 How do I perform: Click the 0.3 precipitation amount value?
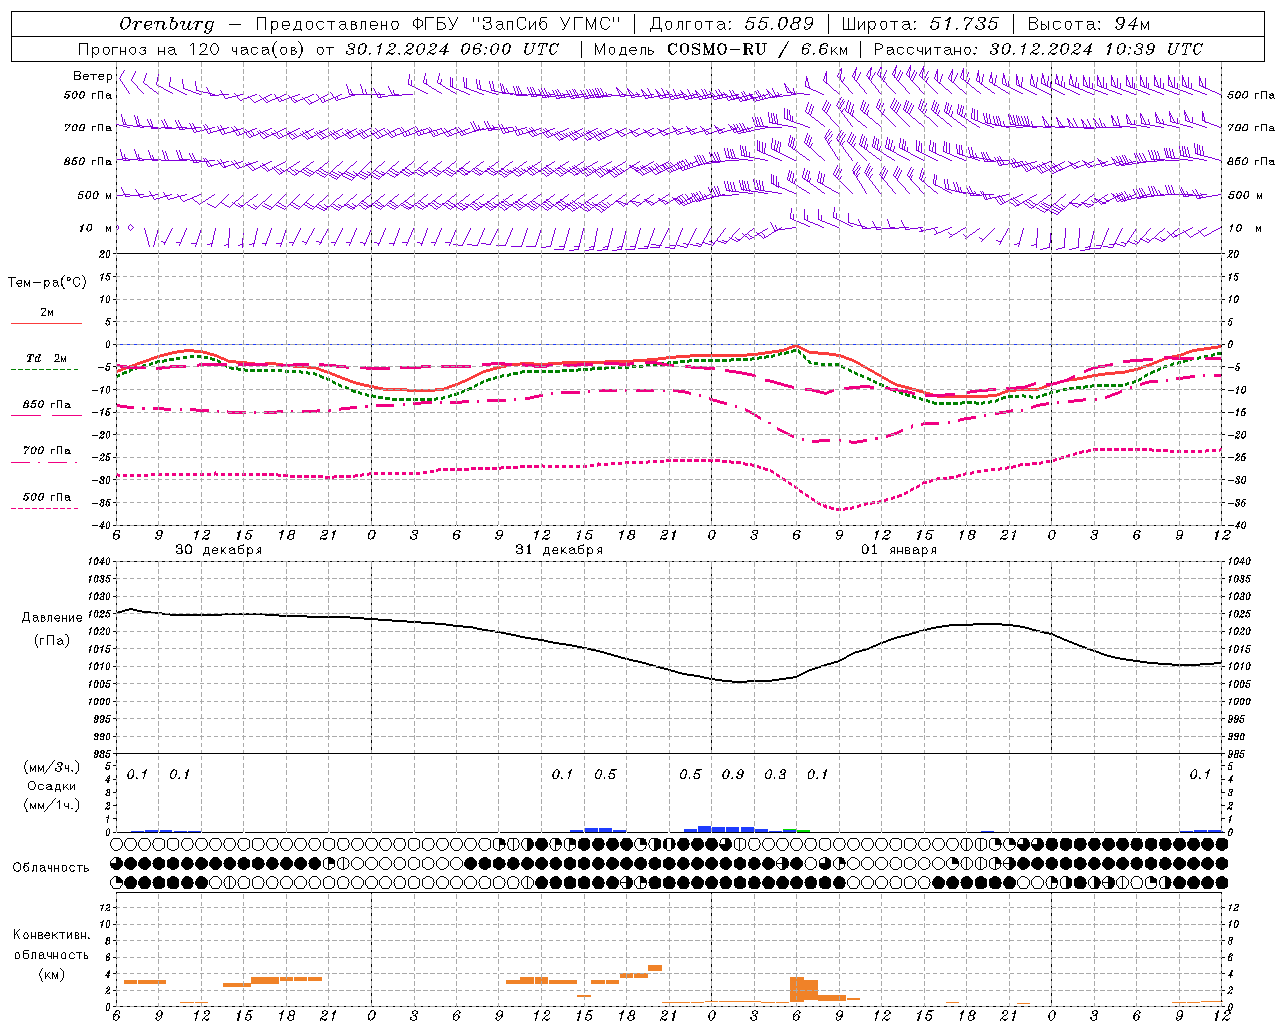[x=775, y=775]
